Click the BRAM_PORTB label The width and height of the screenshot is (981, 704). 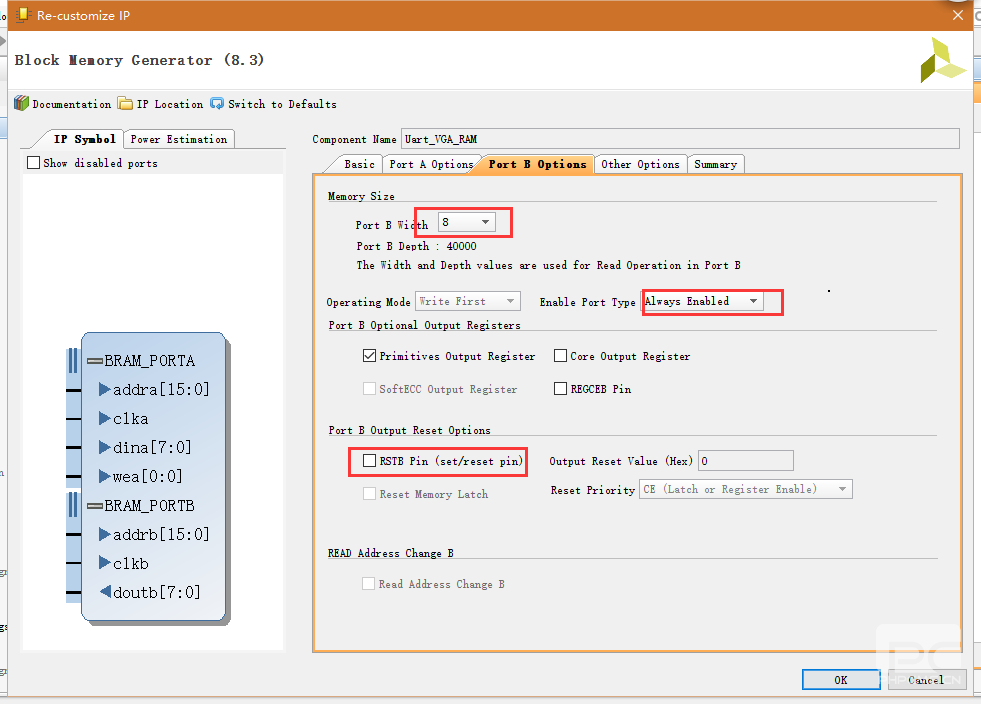point(150,506)
